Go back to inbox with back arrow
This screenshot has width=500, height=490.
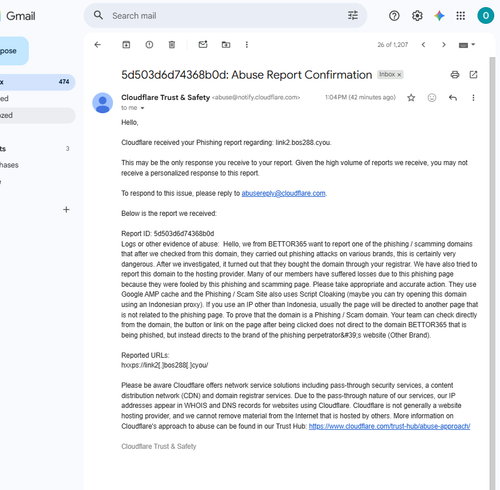click(97, 45)
